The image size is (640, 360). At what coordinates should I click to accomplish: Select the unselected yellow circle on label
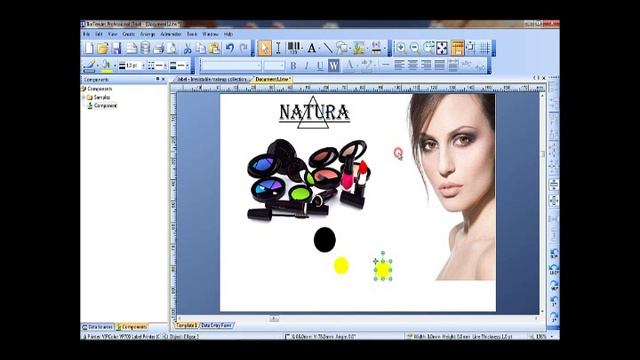[341, 265]
